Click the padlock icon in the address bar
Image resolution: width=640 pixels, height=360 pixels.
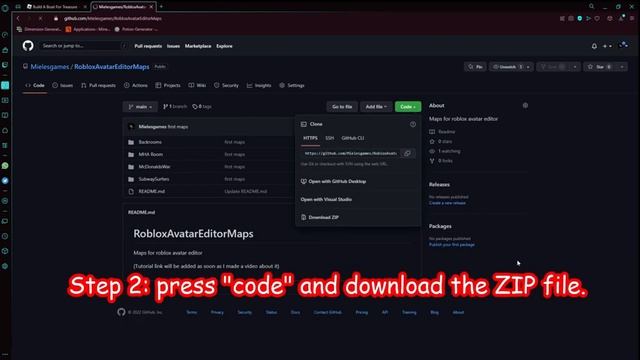[56, 18]
